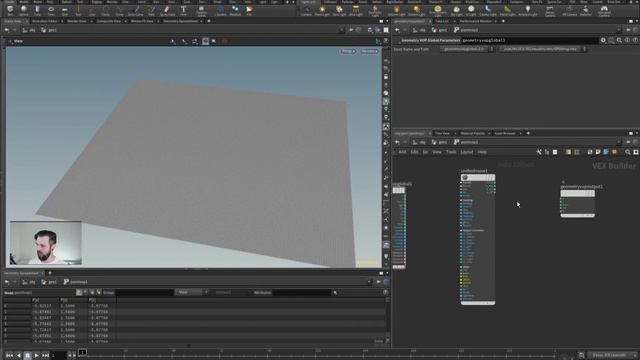The image size is (640, 360).
Task: Add a Gamepad Camera from shelf
Action: [x=604, y=10]
